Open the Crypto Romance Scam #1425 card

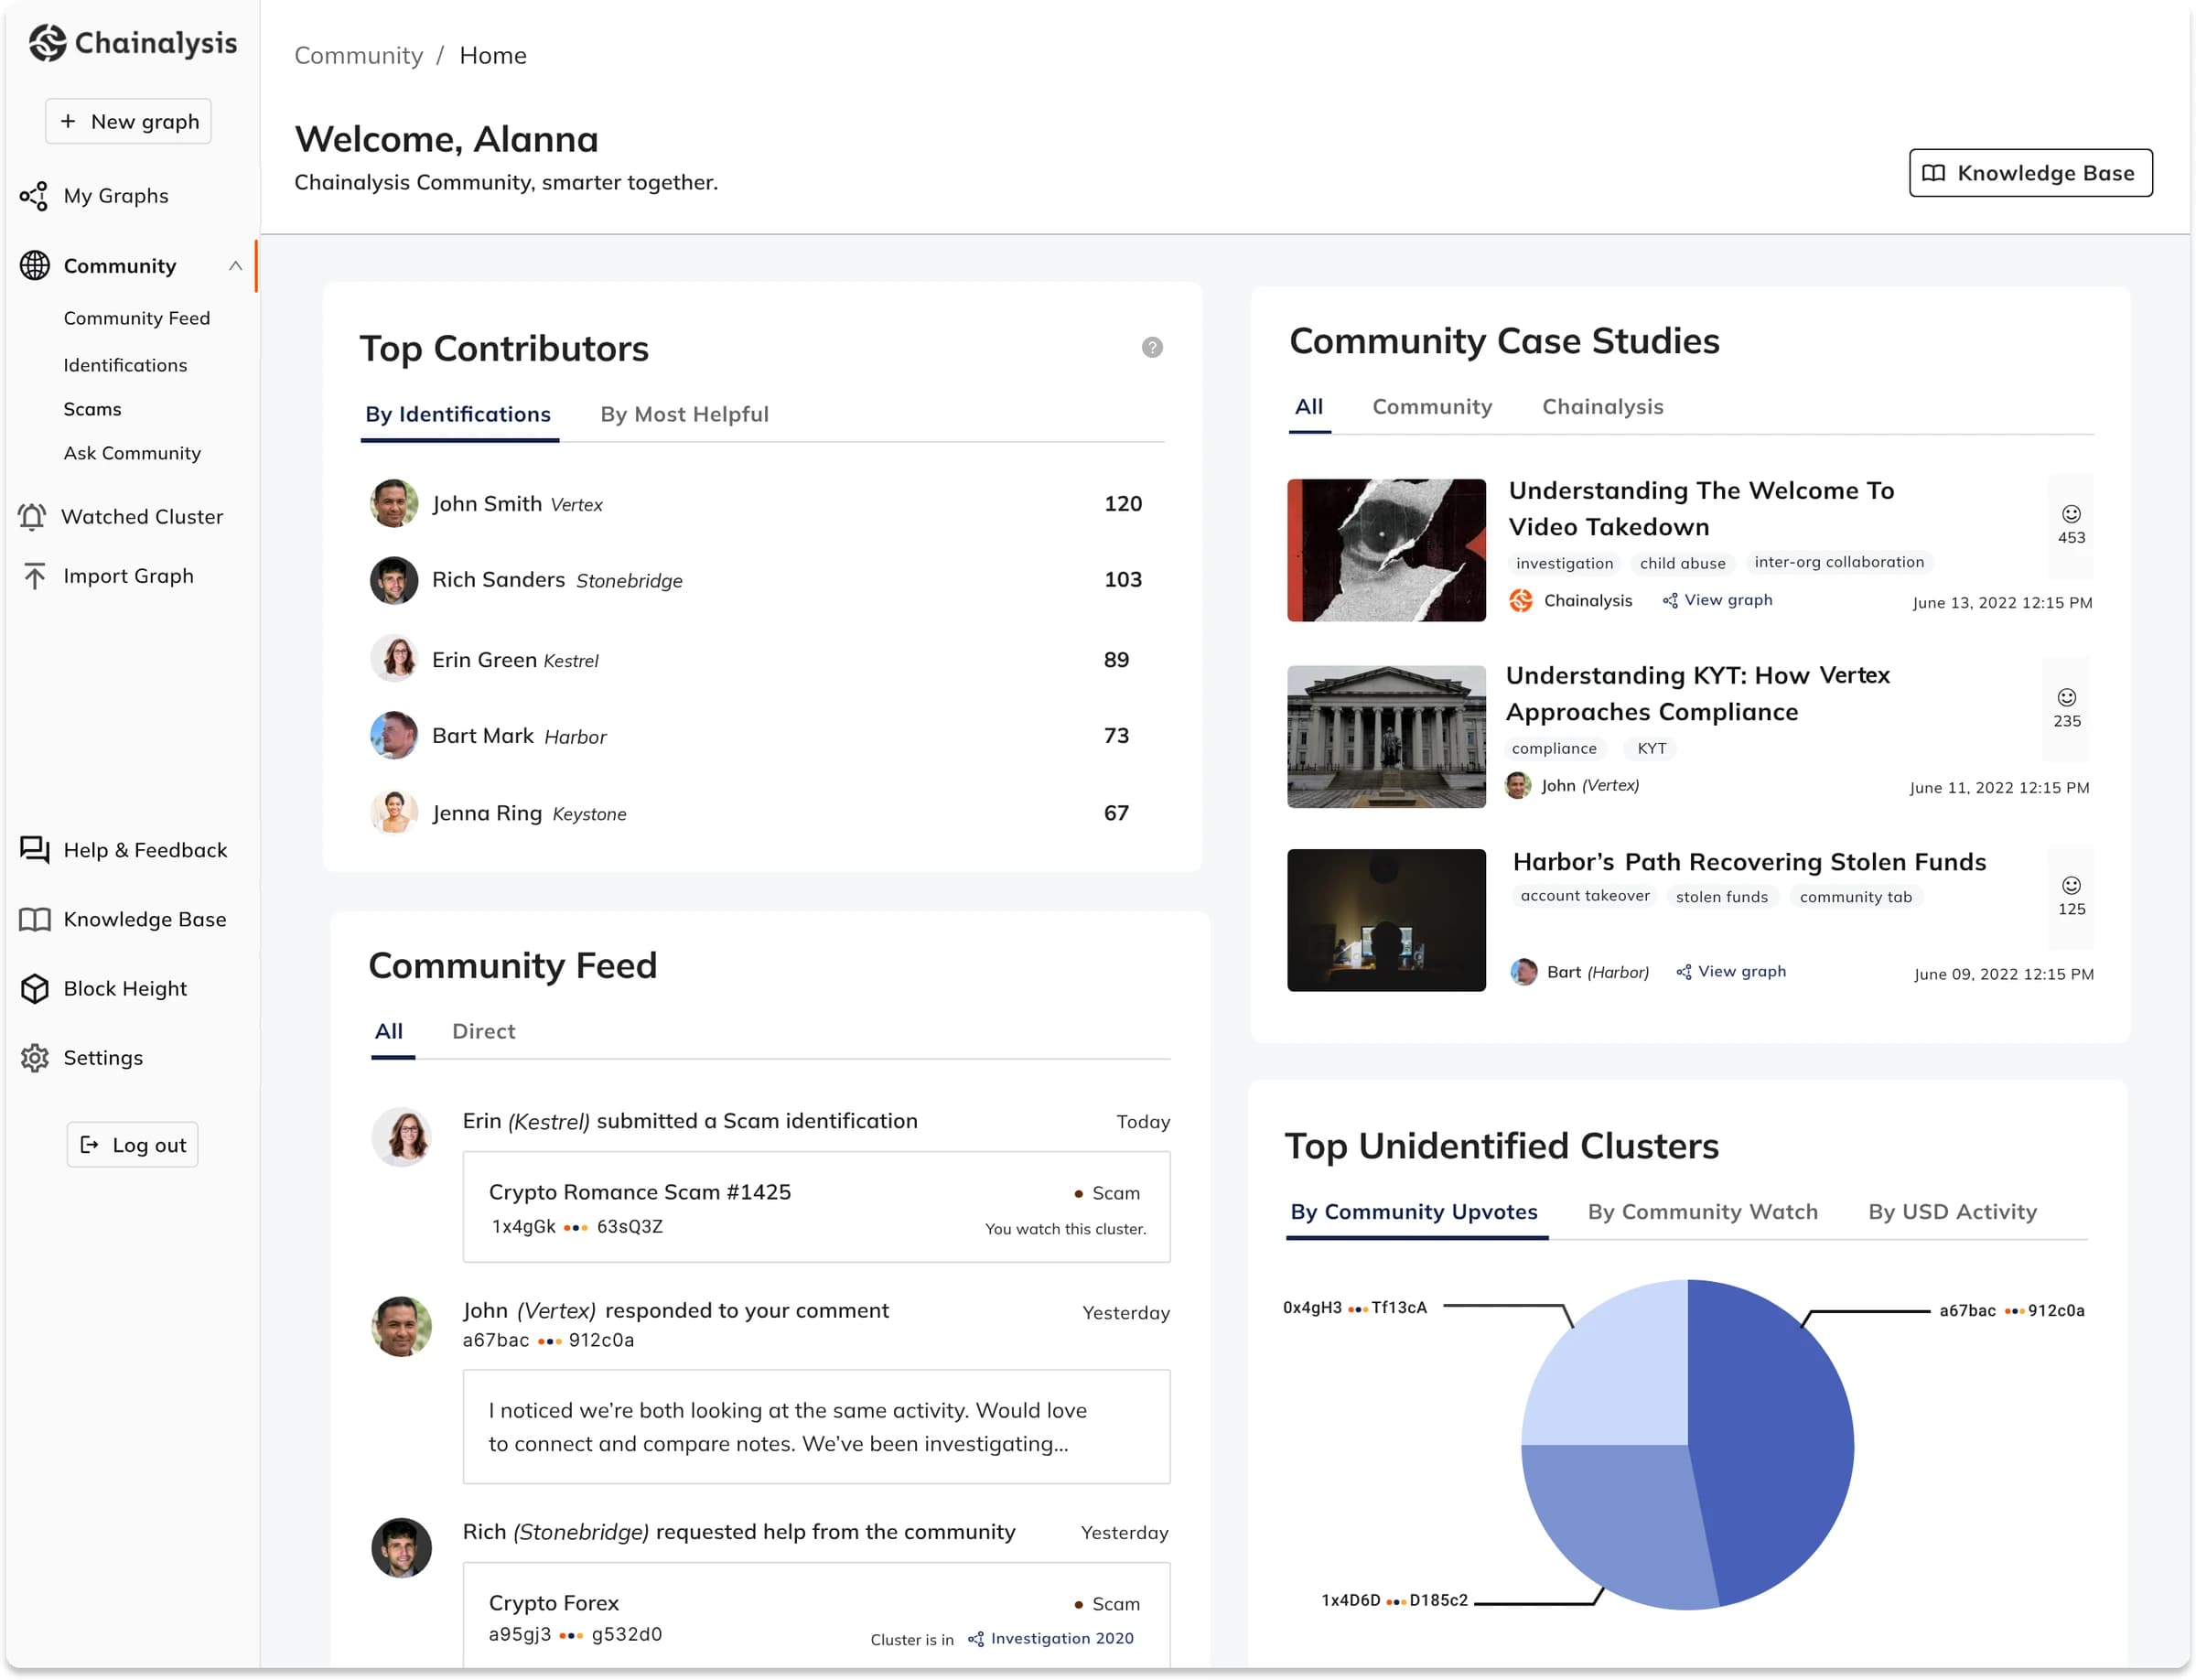tap(816, 1208)
